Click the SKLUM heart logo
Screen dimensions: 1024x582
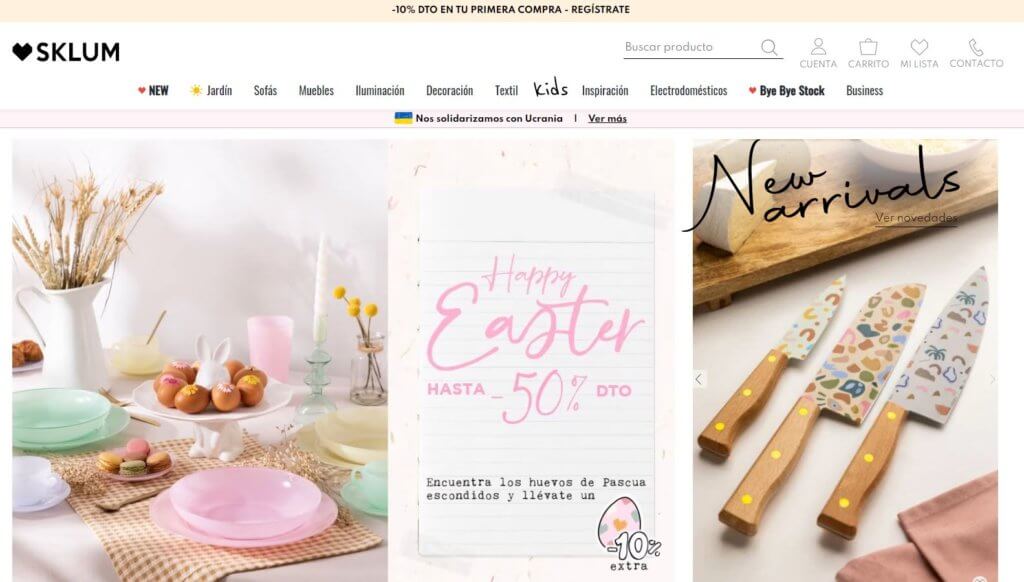(x=66, y=52)
